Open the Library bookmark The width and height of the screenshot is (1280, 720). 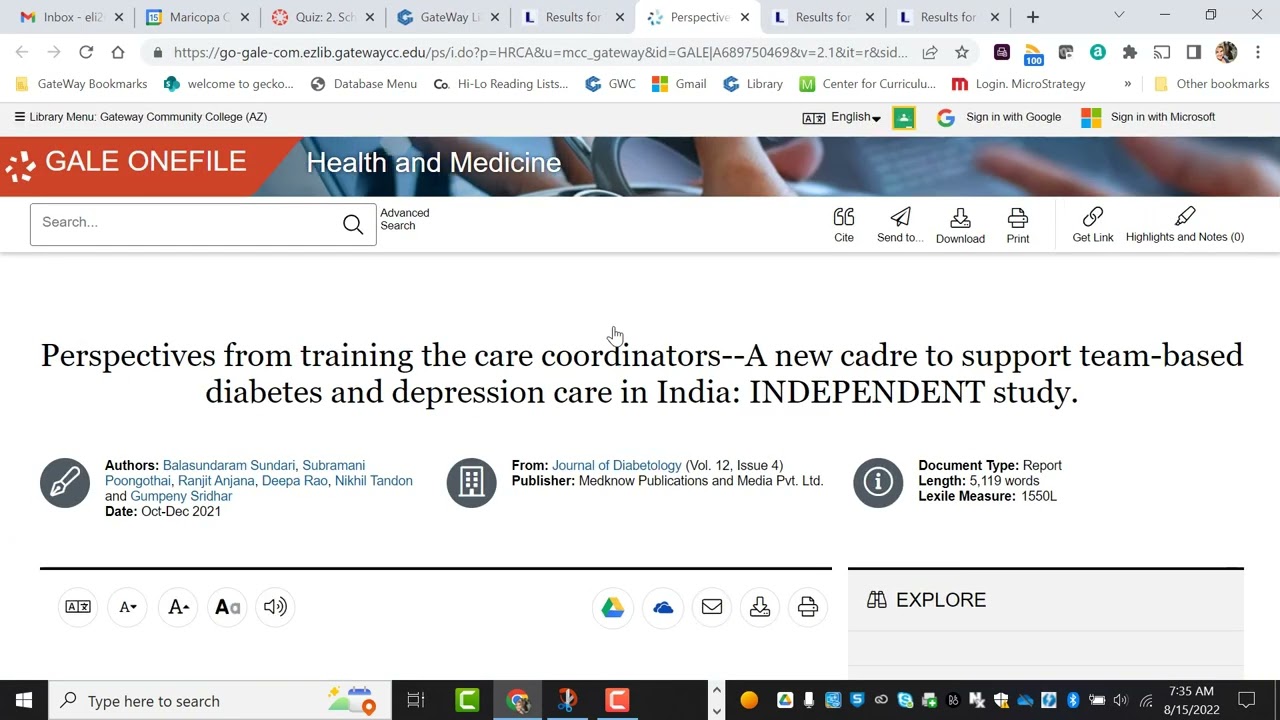point(753,84)
